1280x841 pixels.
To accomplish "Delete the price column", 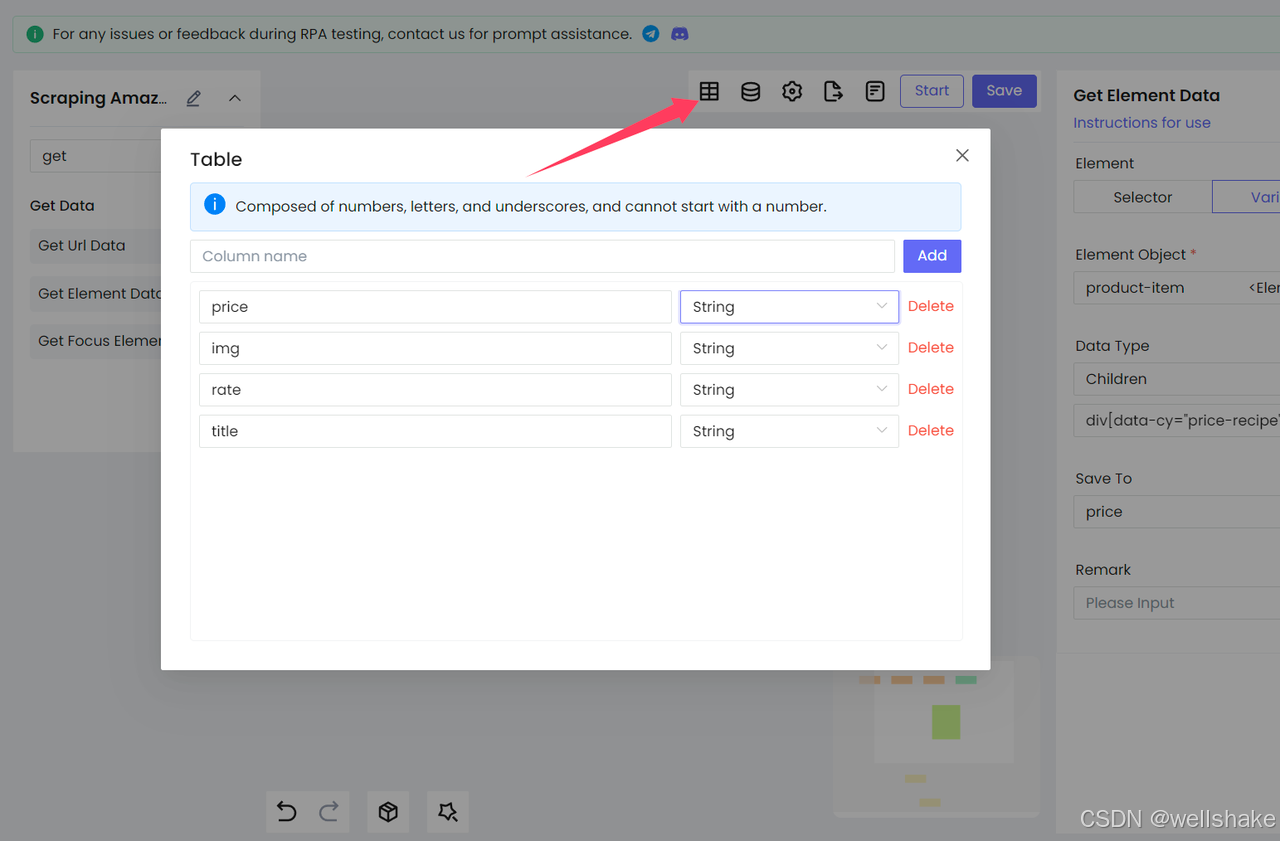I will (931, 307).
